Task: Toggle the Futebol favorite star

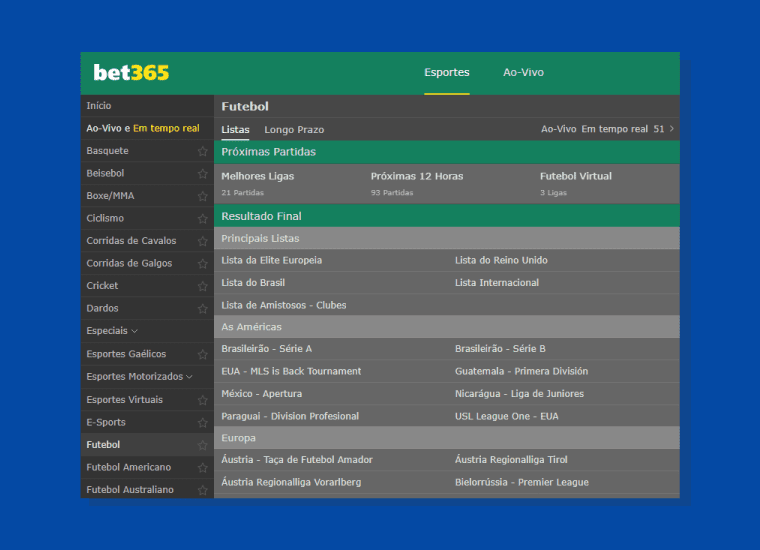Action: [x=203, y=445]
